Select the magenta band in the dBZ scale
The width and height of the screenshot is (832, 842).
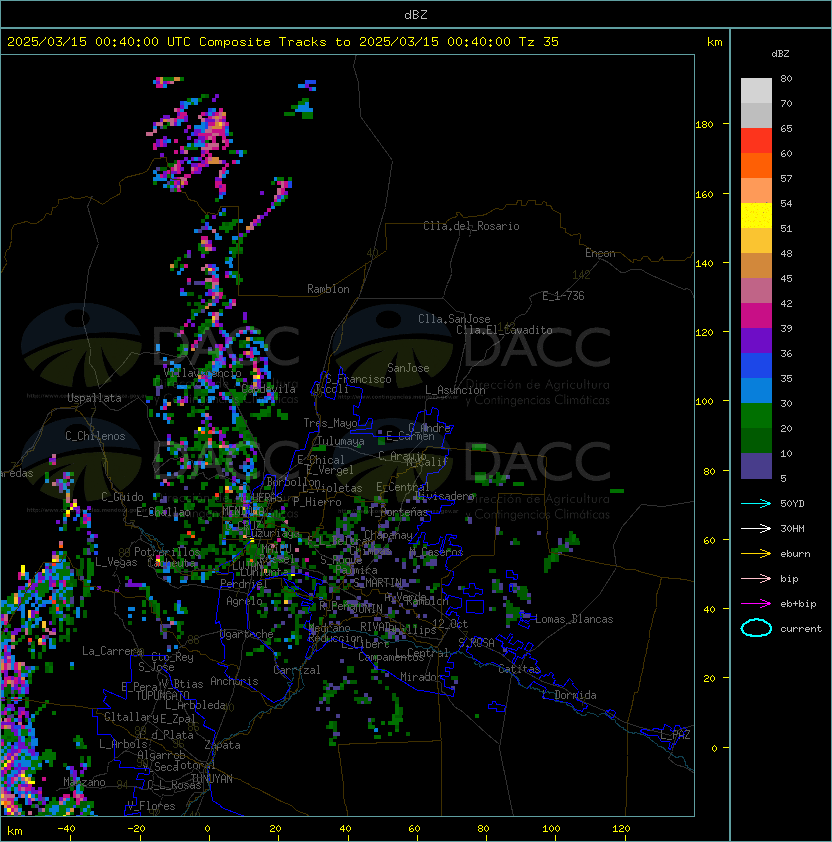coord(756,316)
